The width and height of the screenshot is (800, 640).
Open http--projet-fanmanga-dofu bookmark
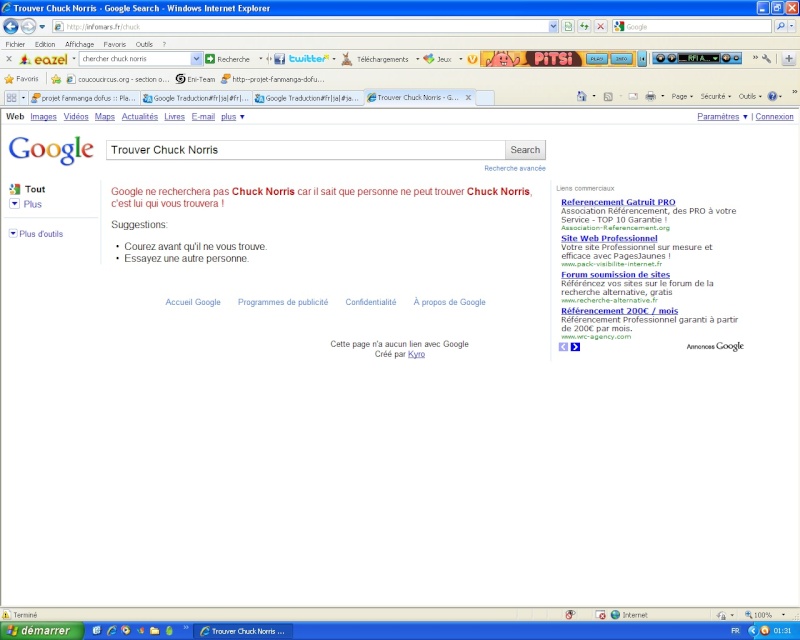click(x=272, y=79)
